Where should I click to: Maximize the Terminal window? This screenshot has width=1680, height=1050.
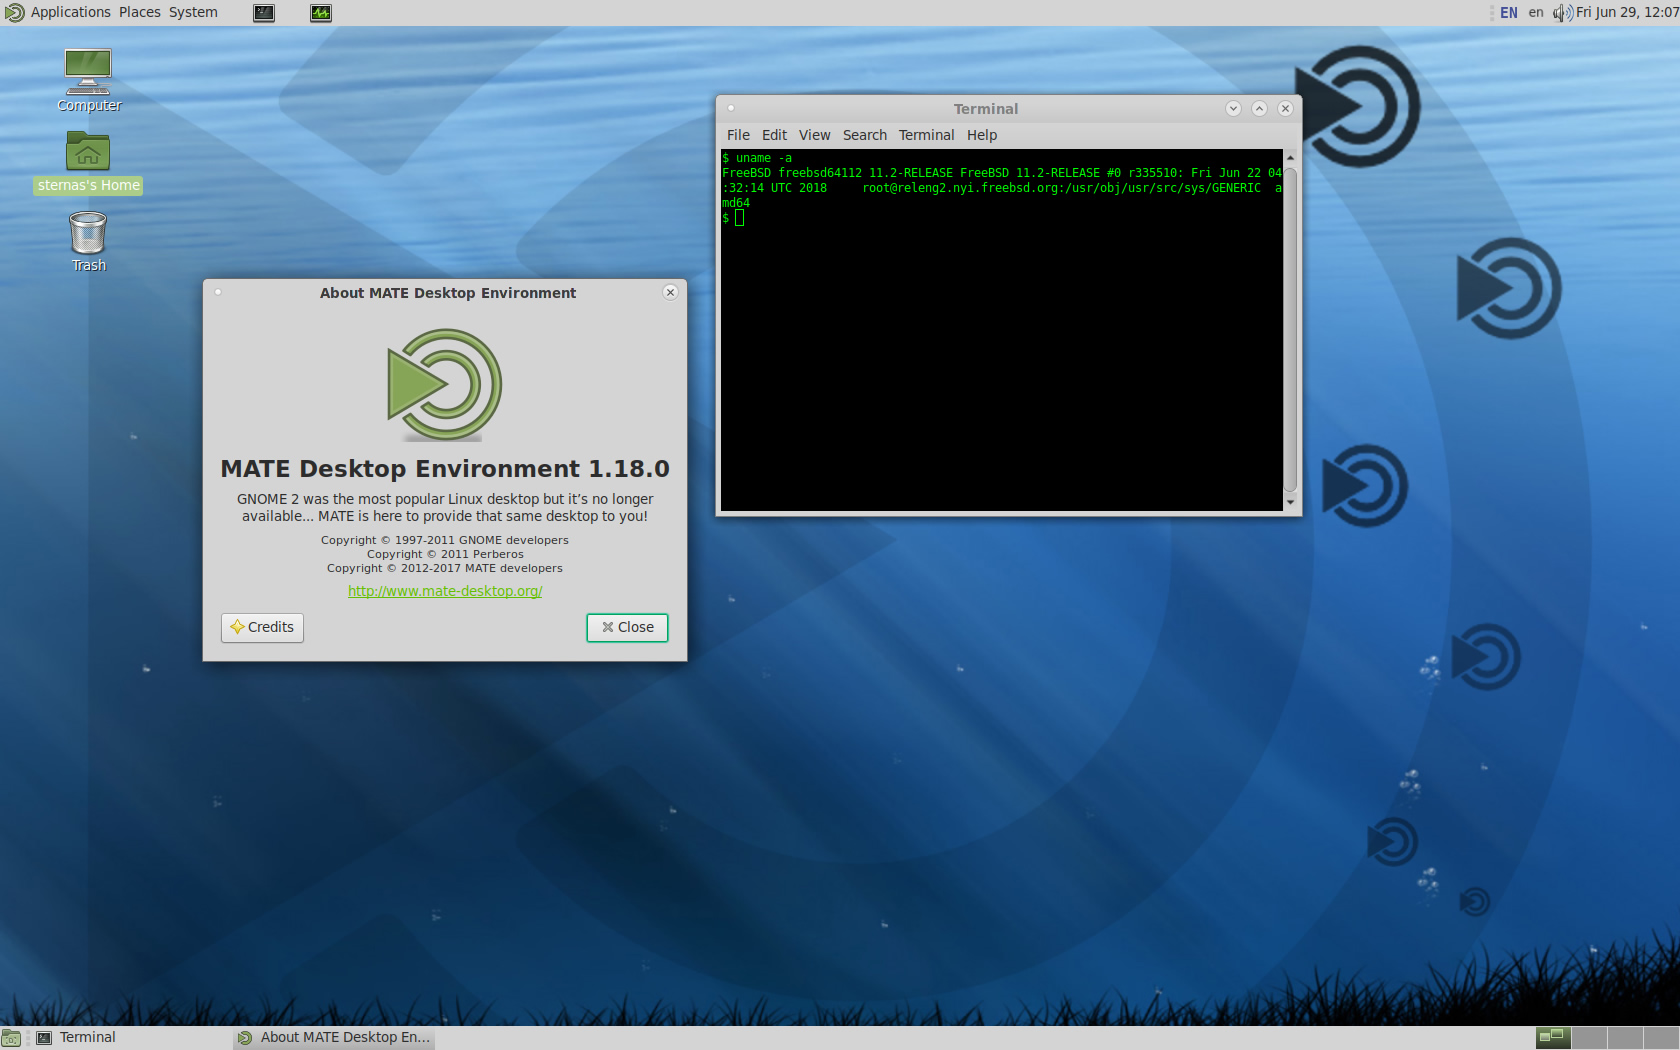point(1259,108)
